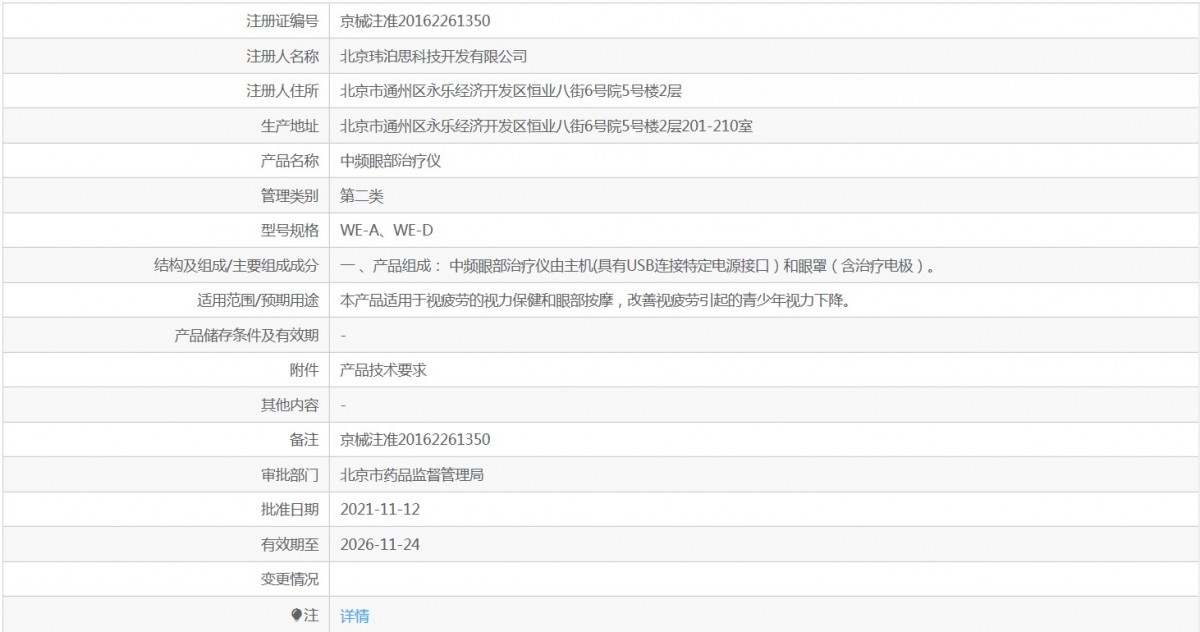
Task: Click the 注册证编号 label
Action: click(282, 21)
